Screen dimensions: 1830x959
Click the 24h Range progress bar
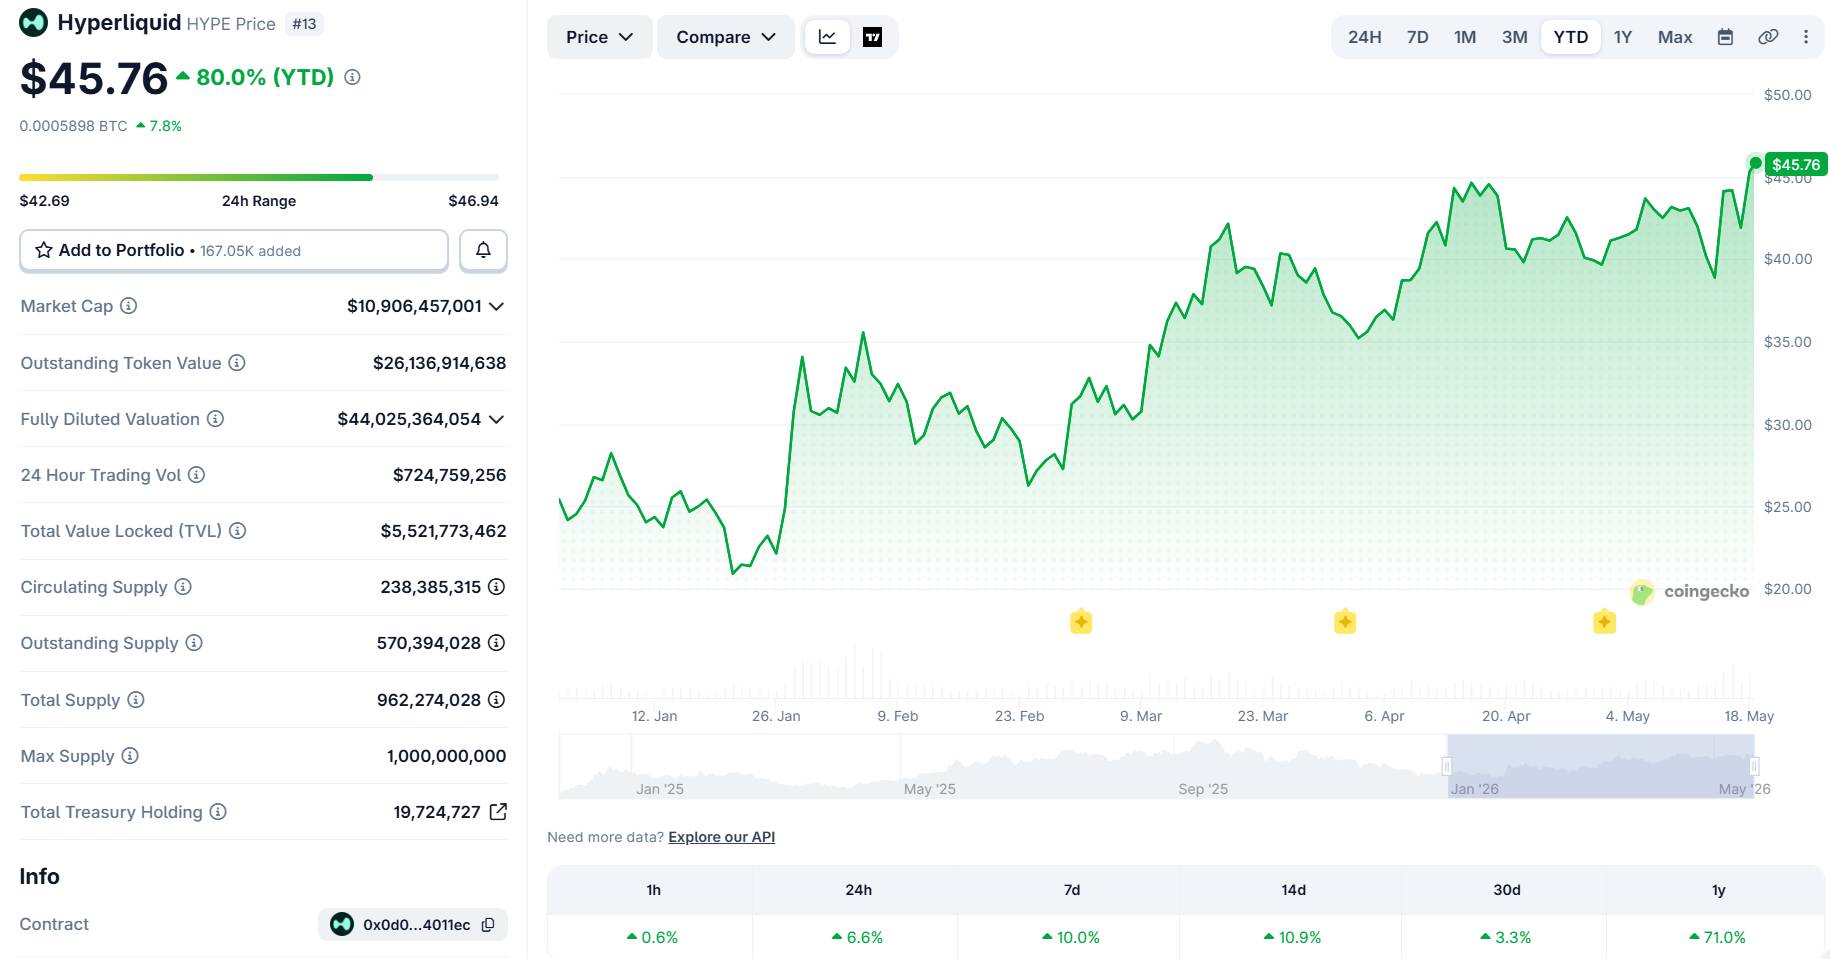(259, 177)
